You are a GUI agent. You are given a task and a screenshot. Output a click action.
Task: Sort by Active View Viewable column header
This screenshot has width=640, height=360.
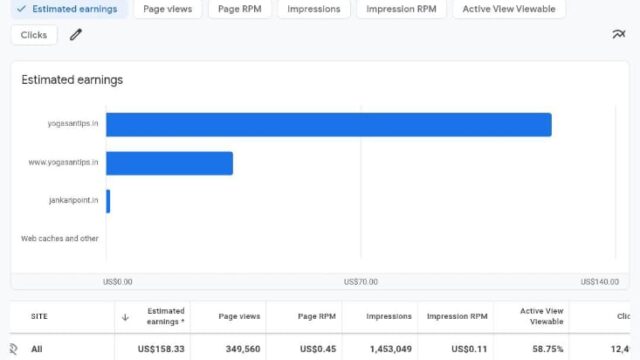tap(541, 316)
